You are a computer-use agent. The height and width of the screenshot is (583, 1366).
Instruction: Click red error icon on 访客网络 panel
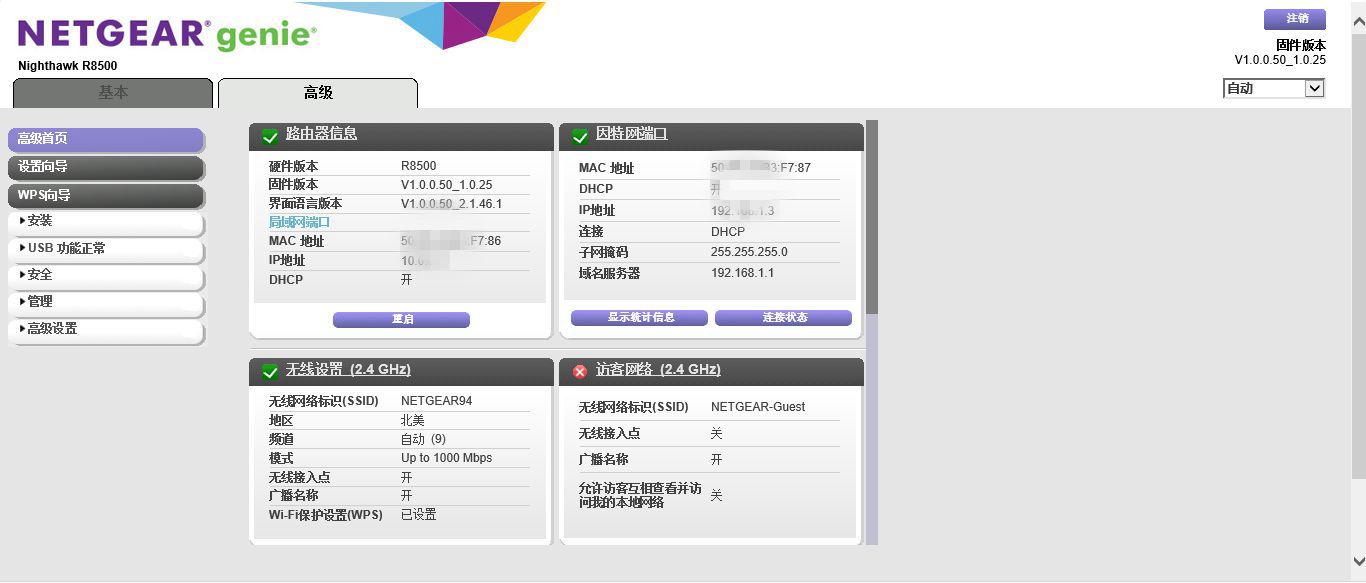[579, 371]
